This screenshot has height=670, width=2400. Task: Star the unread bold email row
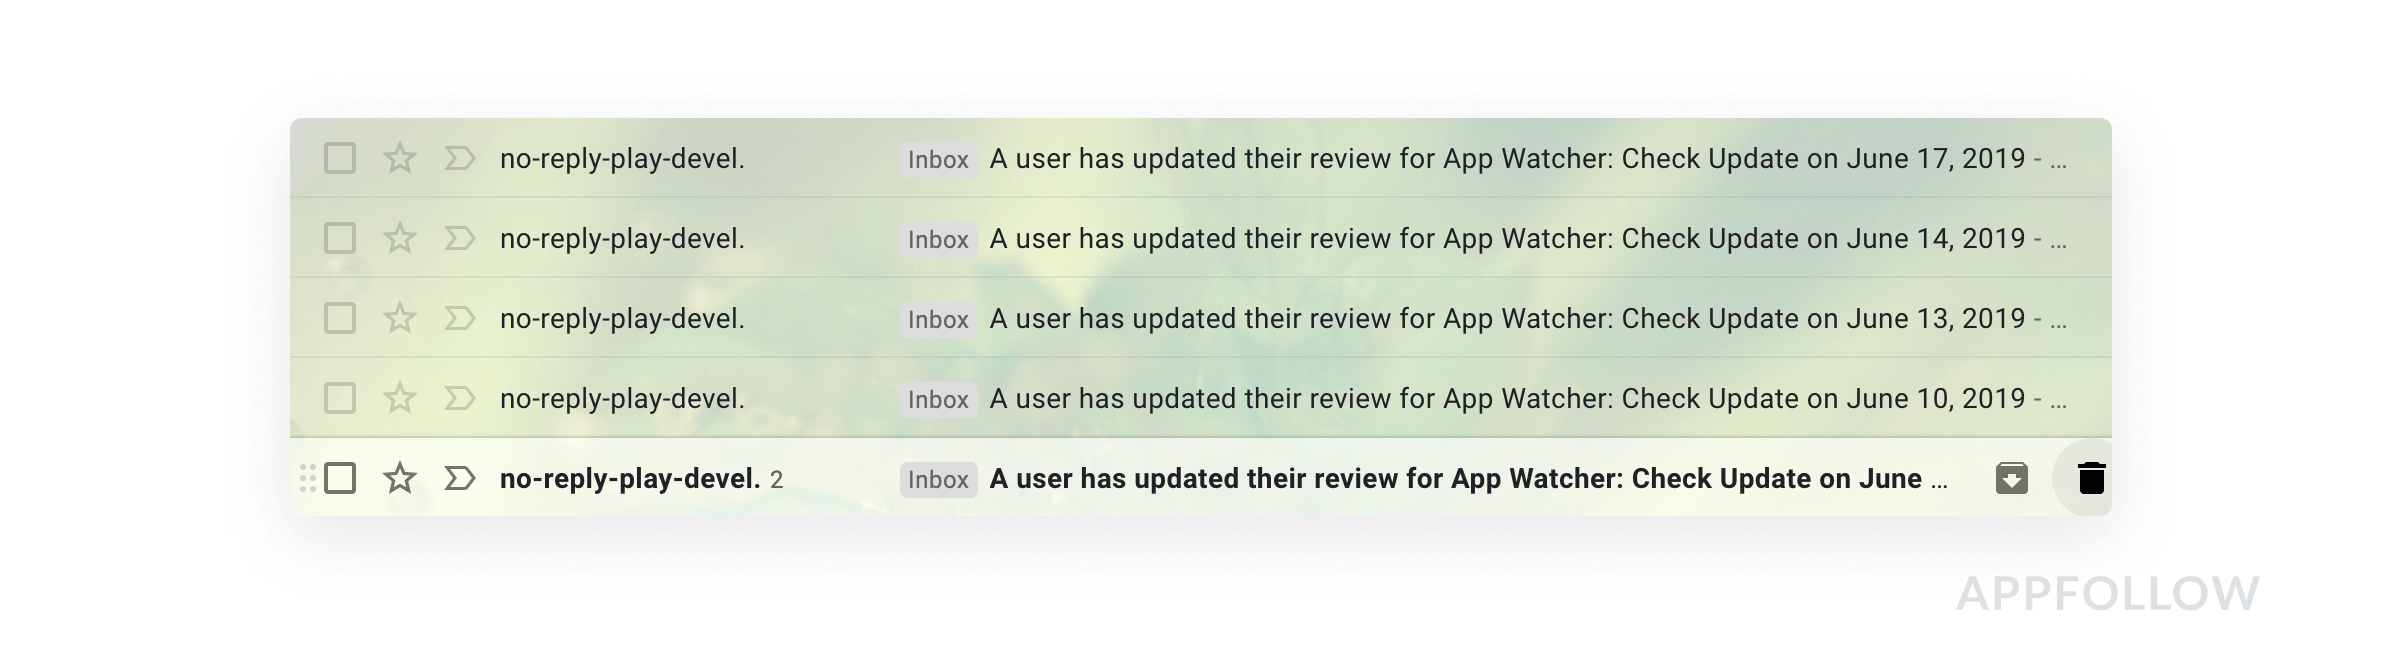click(399, 478)
